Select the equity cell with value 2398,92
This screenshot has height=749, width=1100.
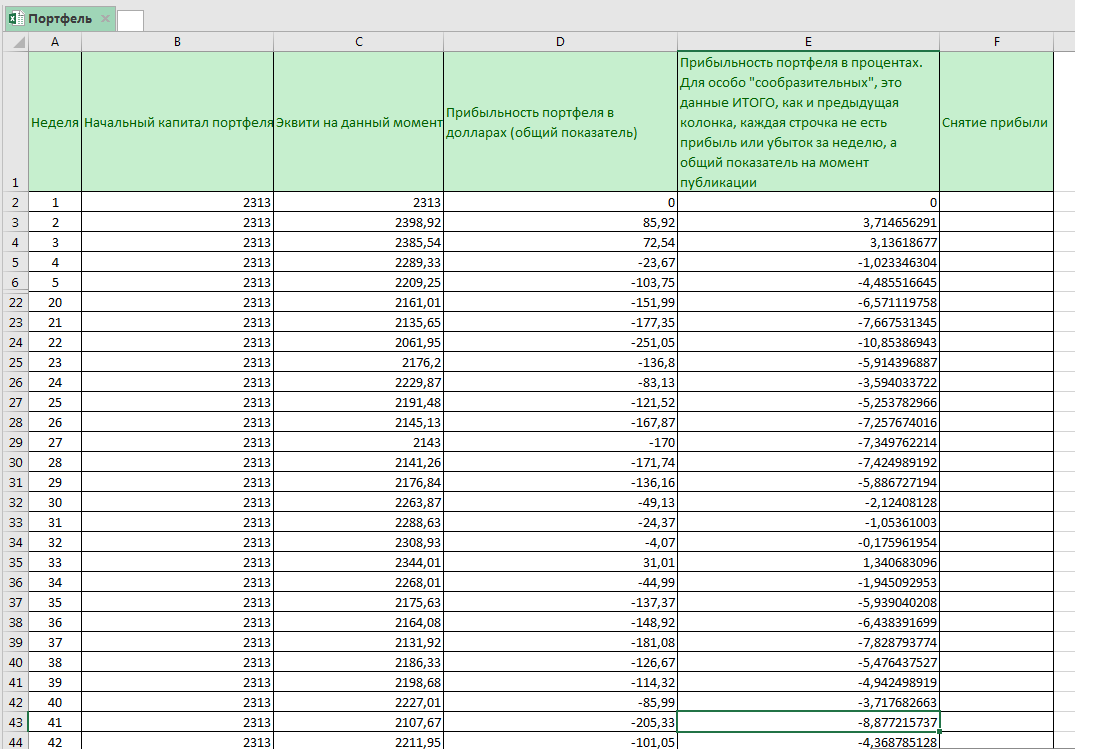(358, 221)
